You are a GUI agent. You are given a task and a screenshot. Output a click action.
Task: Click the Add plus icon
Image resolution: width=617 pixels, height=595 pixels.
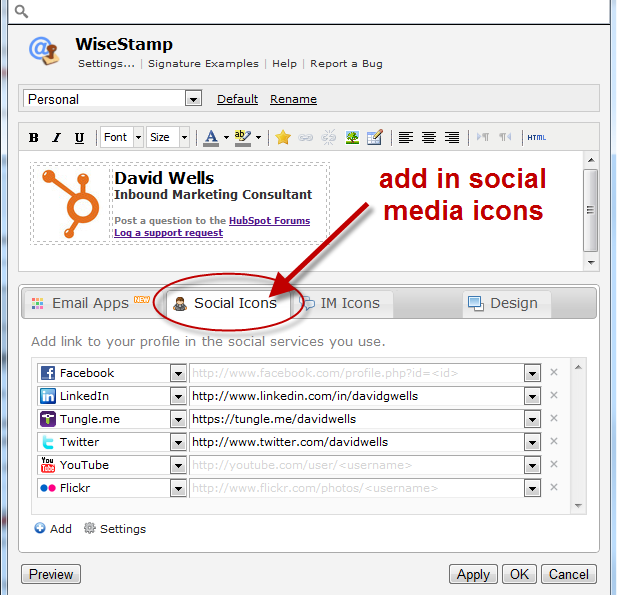pyautogui.click(x=40, y=528)
